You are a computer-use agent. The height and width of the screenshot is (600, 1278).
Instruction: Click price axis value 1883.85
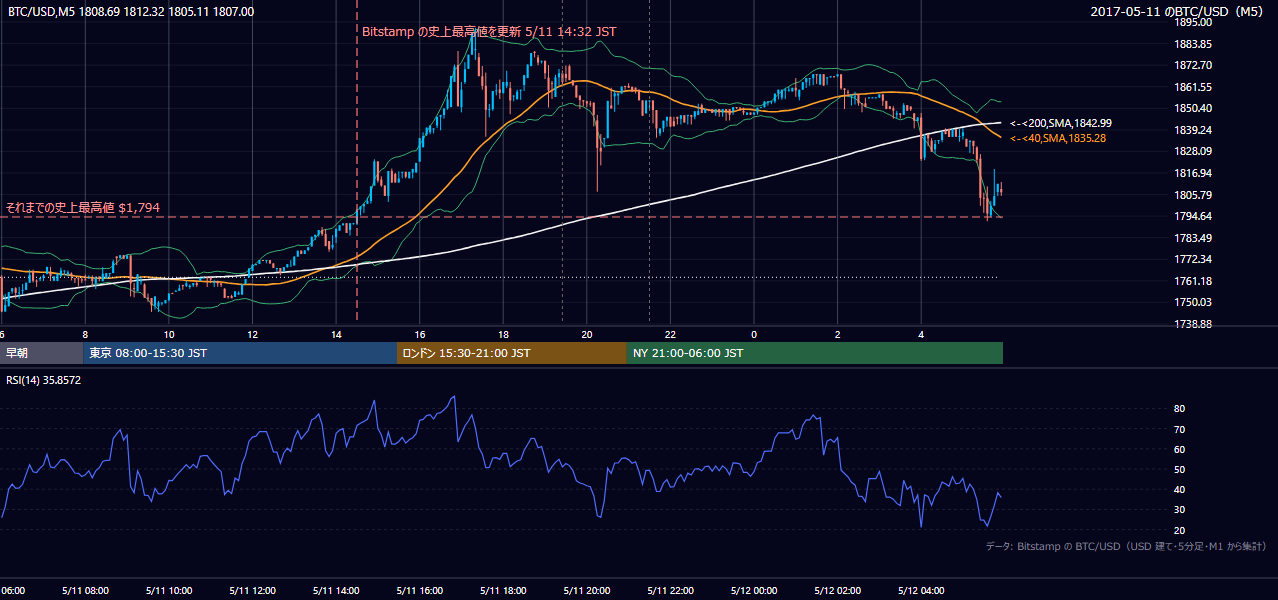(x=1194, y=44)
